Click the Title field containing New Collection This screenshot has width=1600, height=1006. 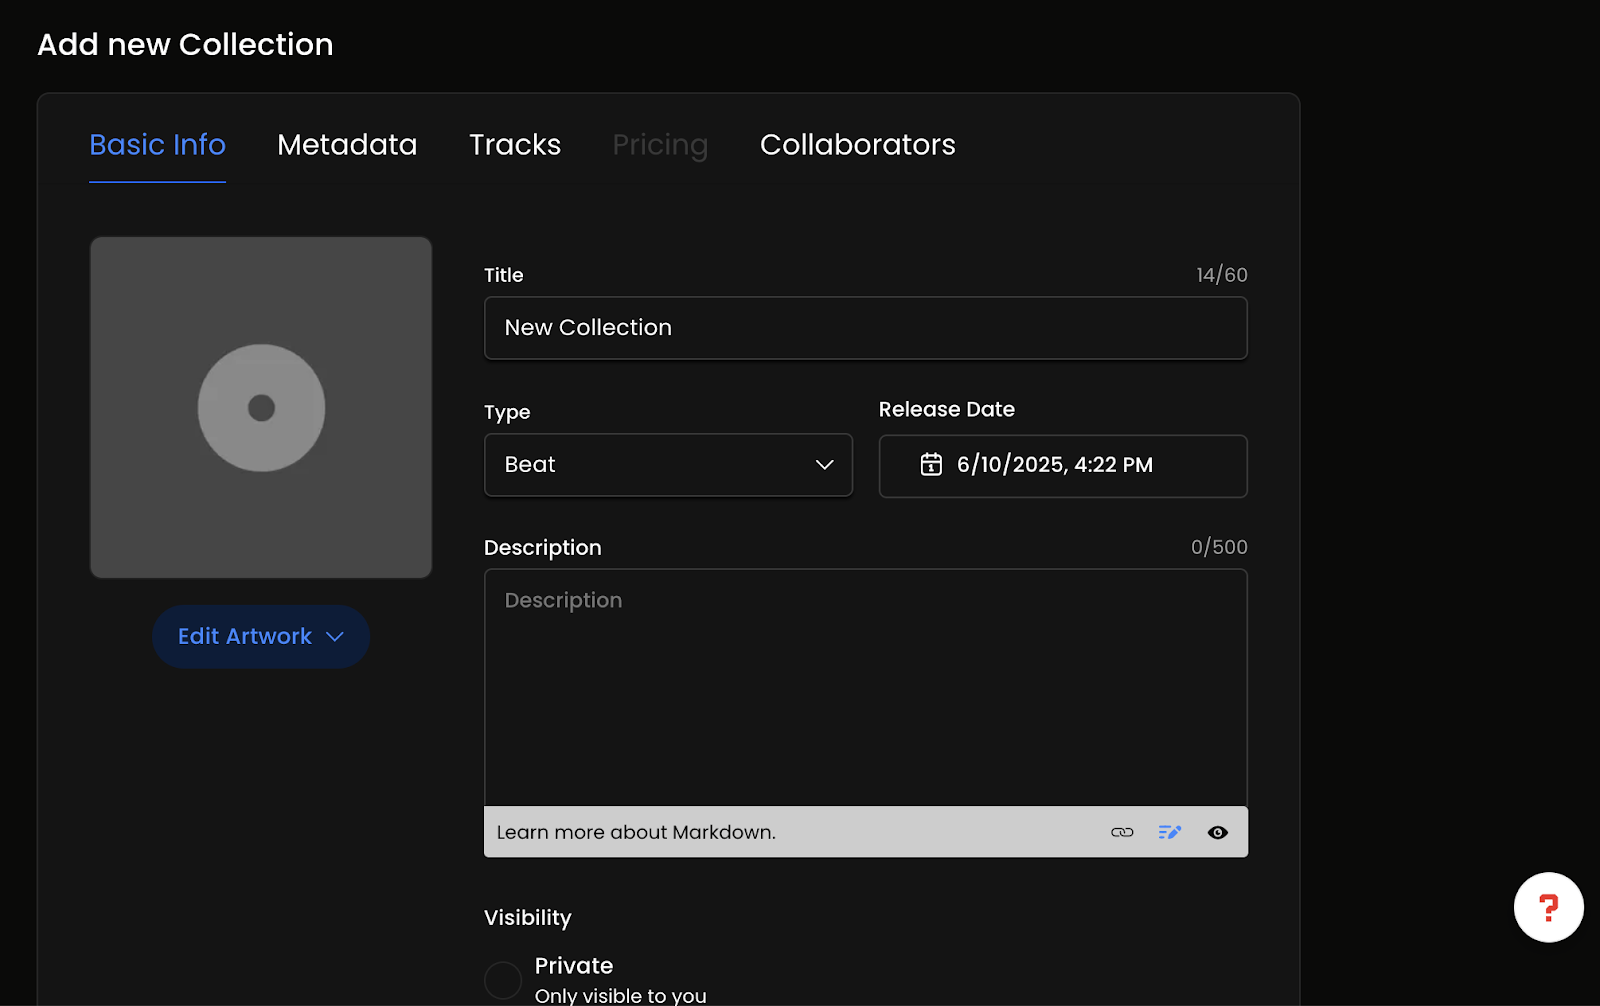[x=865, y=328]
